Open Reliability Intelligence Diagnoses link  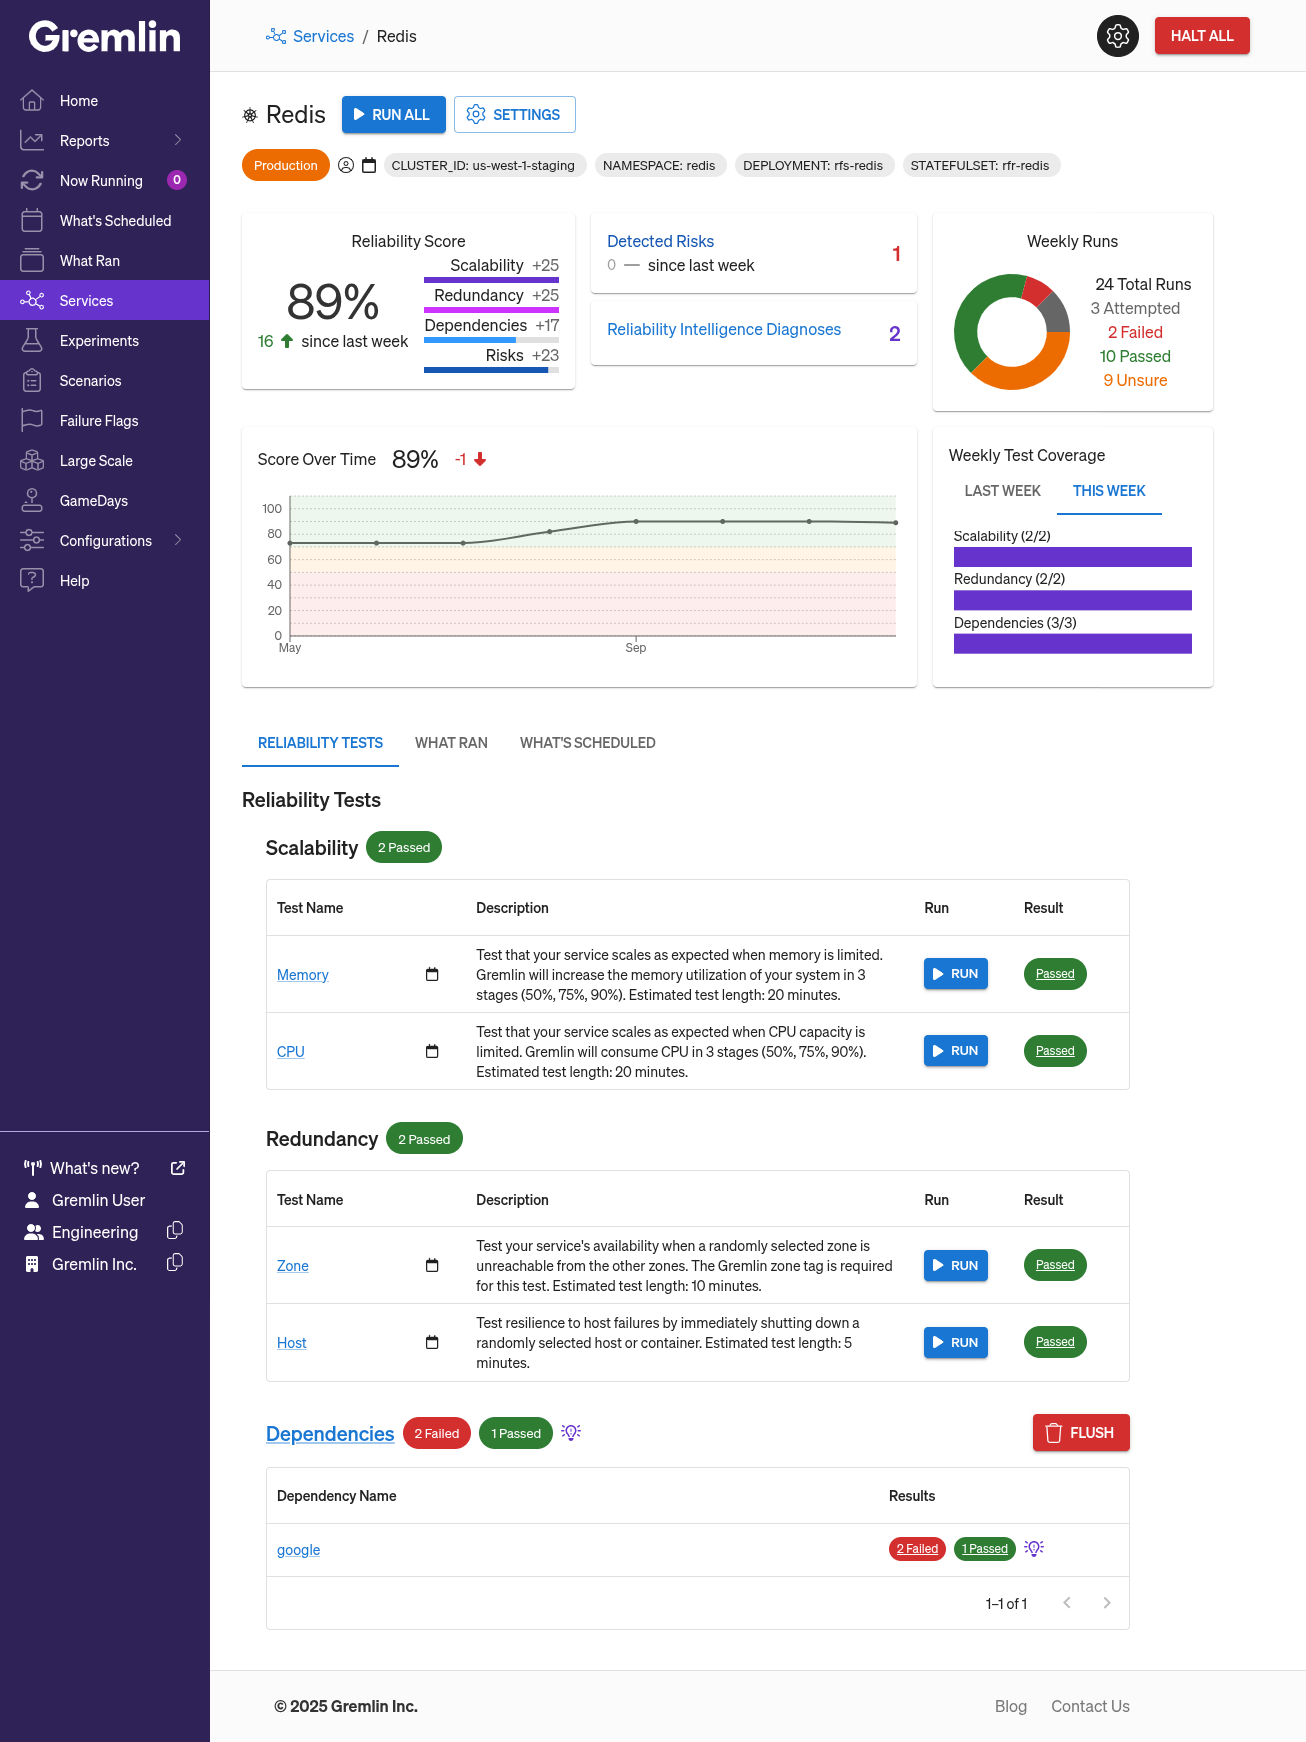[x=724, y=329]
